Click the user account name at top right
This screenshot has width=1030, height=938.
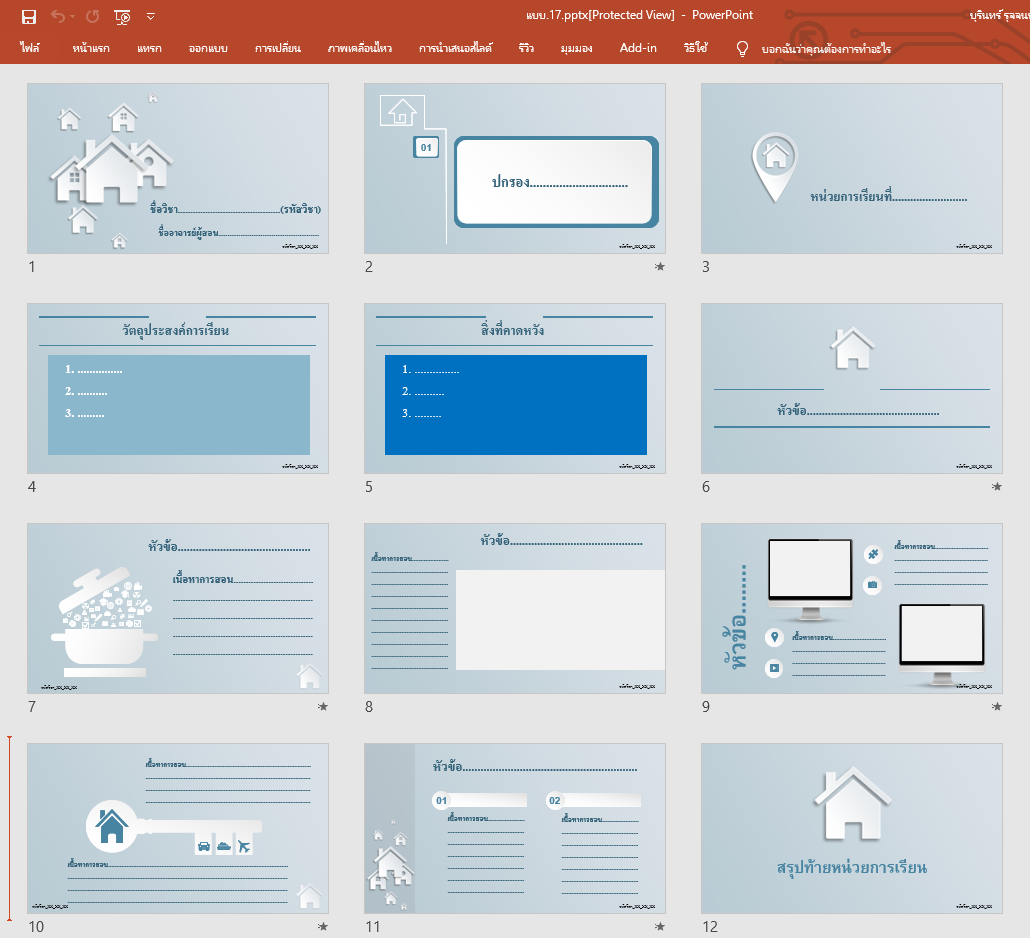(x=998, y=16)
